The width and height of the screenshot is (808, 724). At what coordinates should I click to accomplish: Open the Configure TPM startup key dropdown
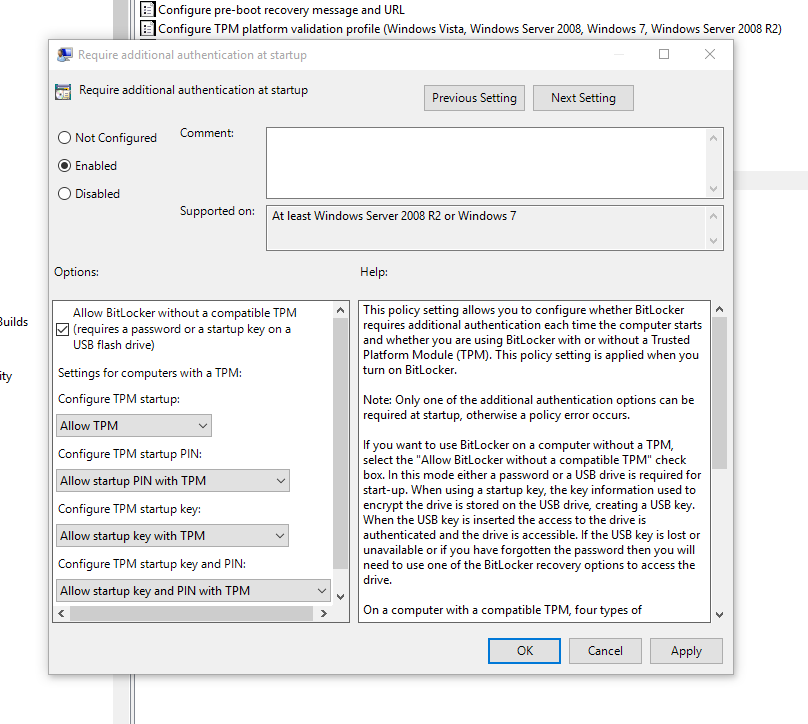(x=172, y=536)
